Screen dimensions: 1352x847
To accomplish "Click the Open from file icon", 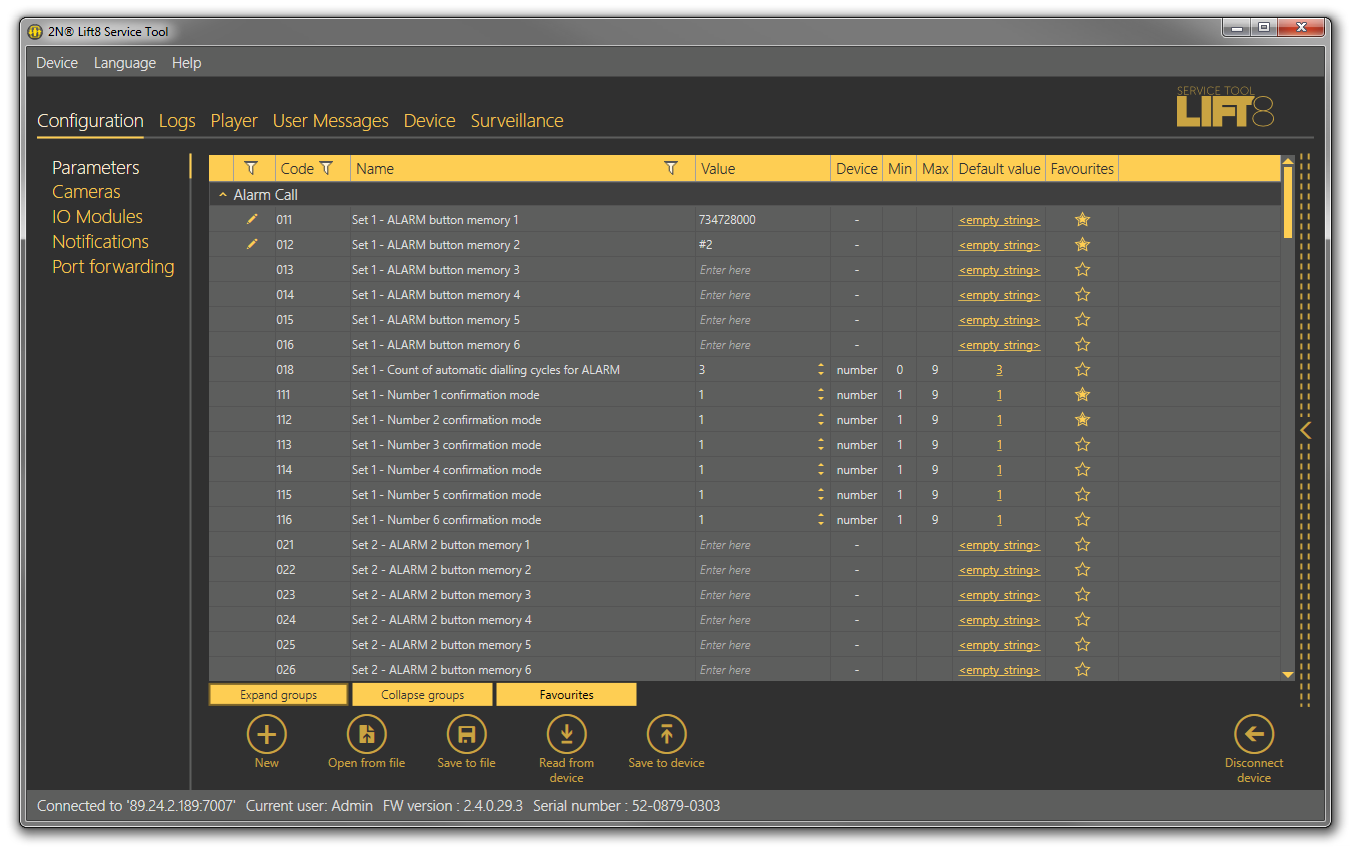I will (x=366, y=735).
